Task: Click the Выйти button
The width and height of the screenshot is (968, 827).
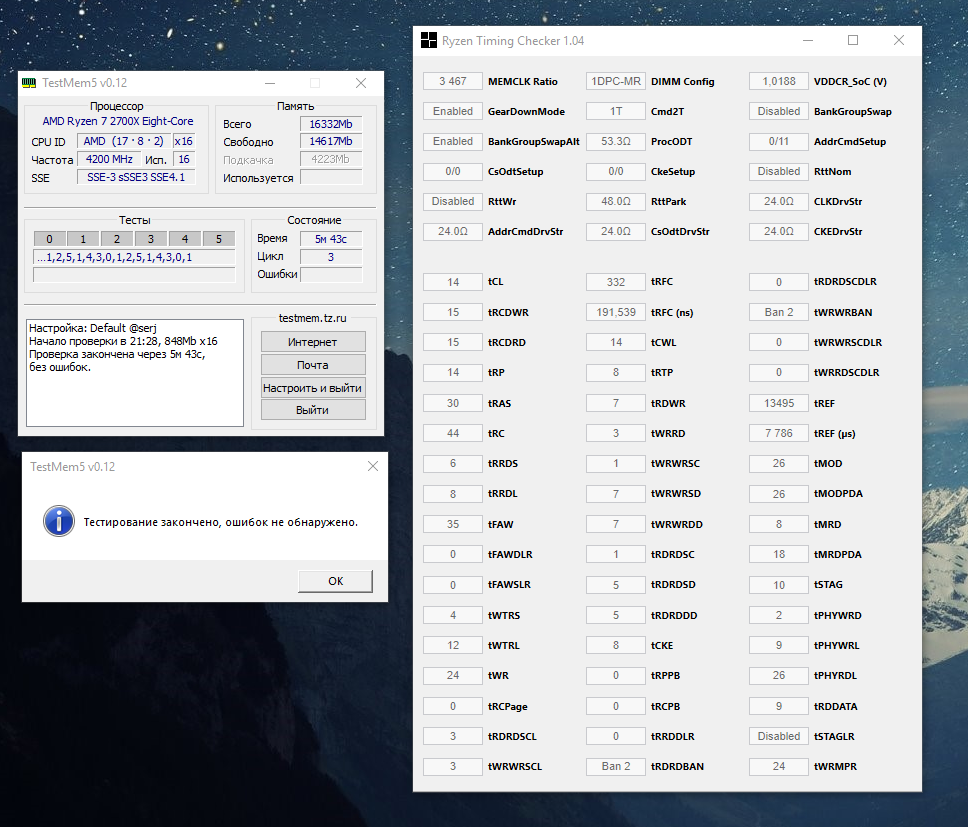Action: coord(313,410)
